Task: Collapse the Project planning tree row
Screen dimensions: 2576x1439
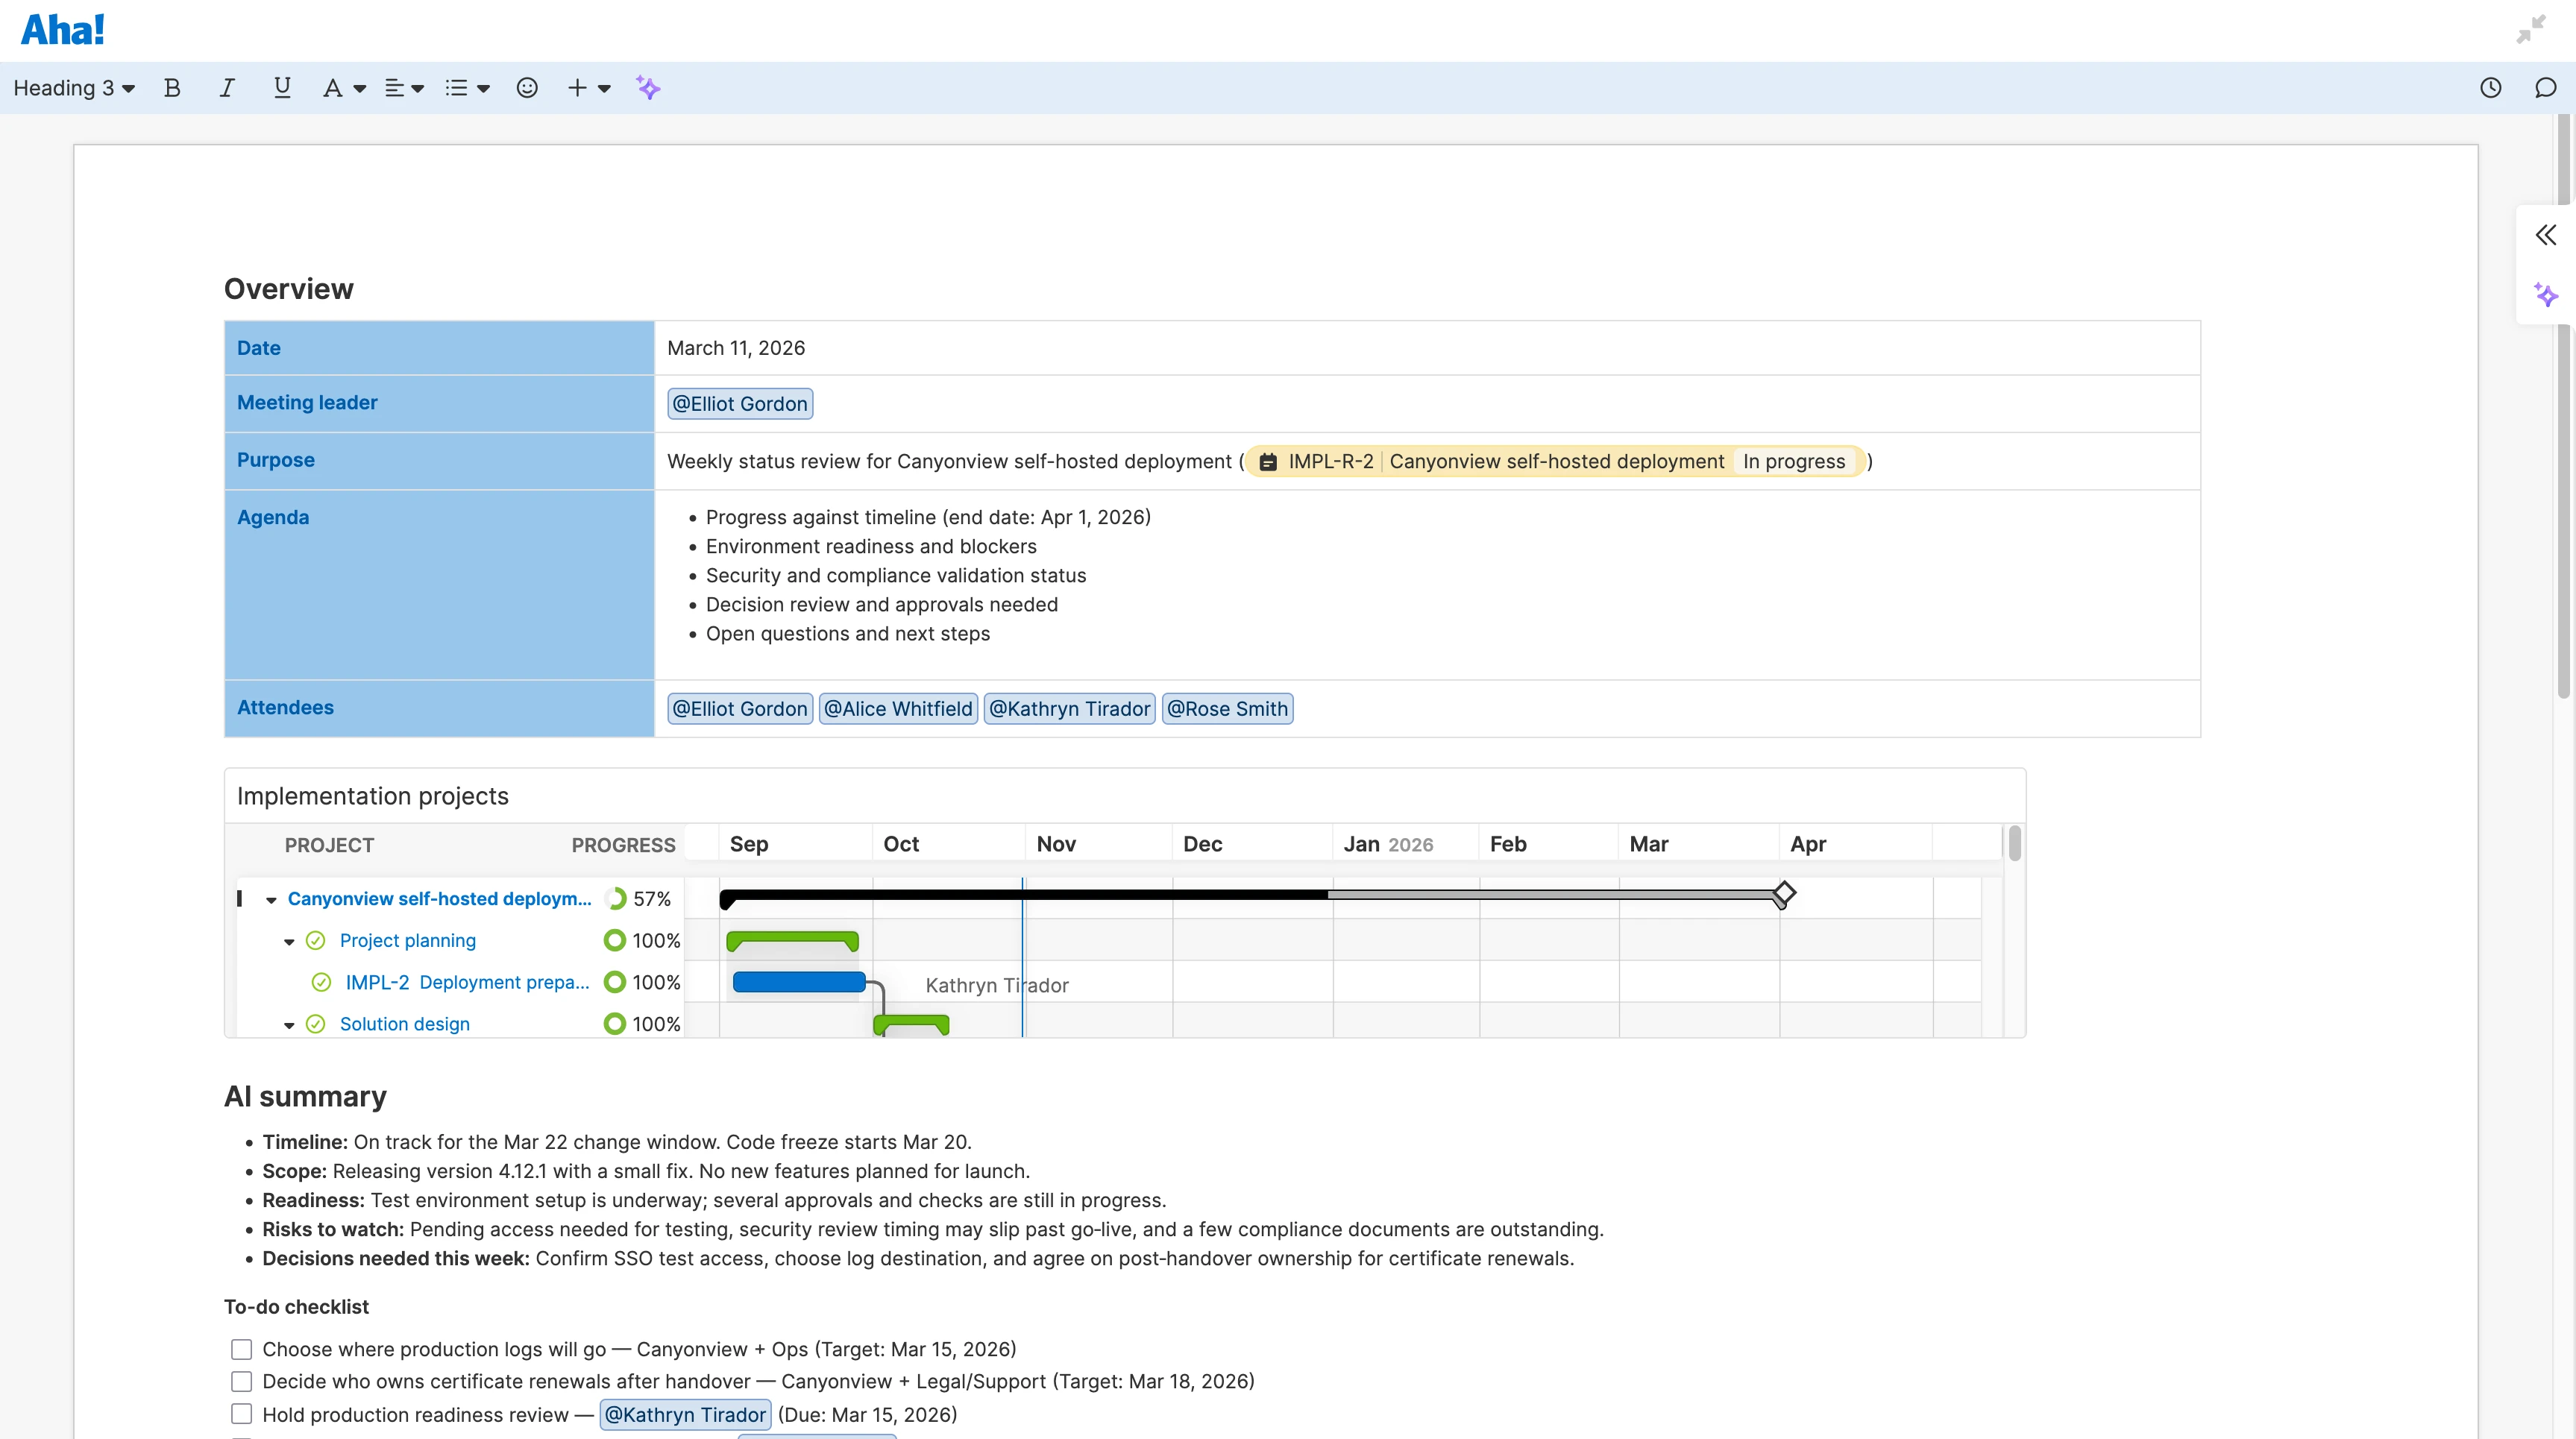Action: click(x=289, y=941)
